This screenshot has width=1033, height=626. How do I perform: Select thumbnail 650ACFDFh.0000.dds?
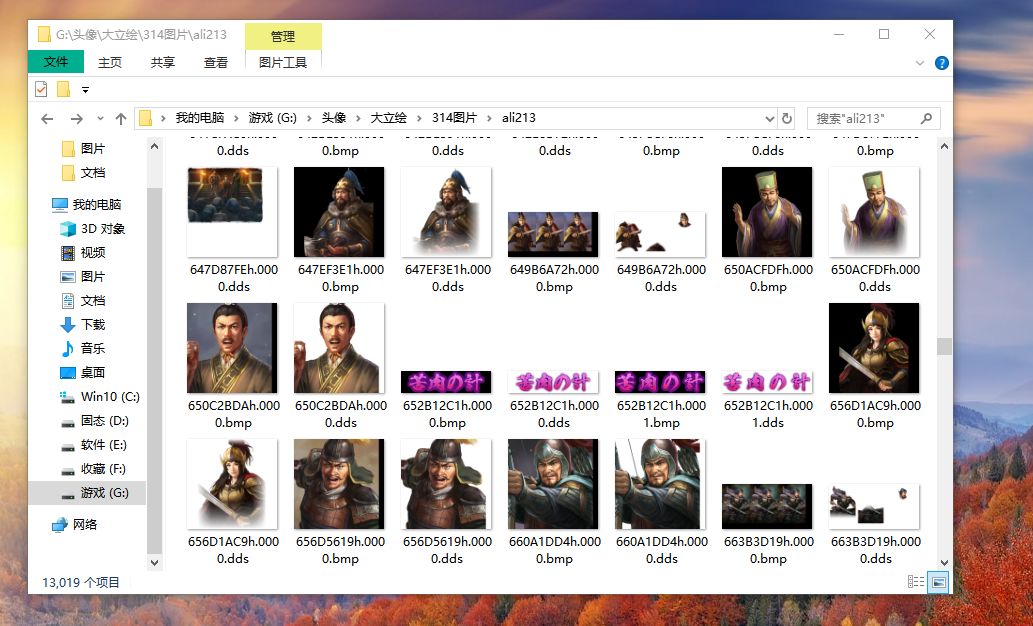(x=874, y=212)
